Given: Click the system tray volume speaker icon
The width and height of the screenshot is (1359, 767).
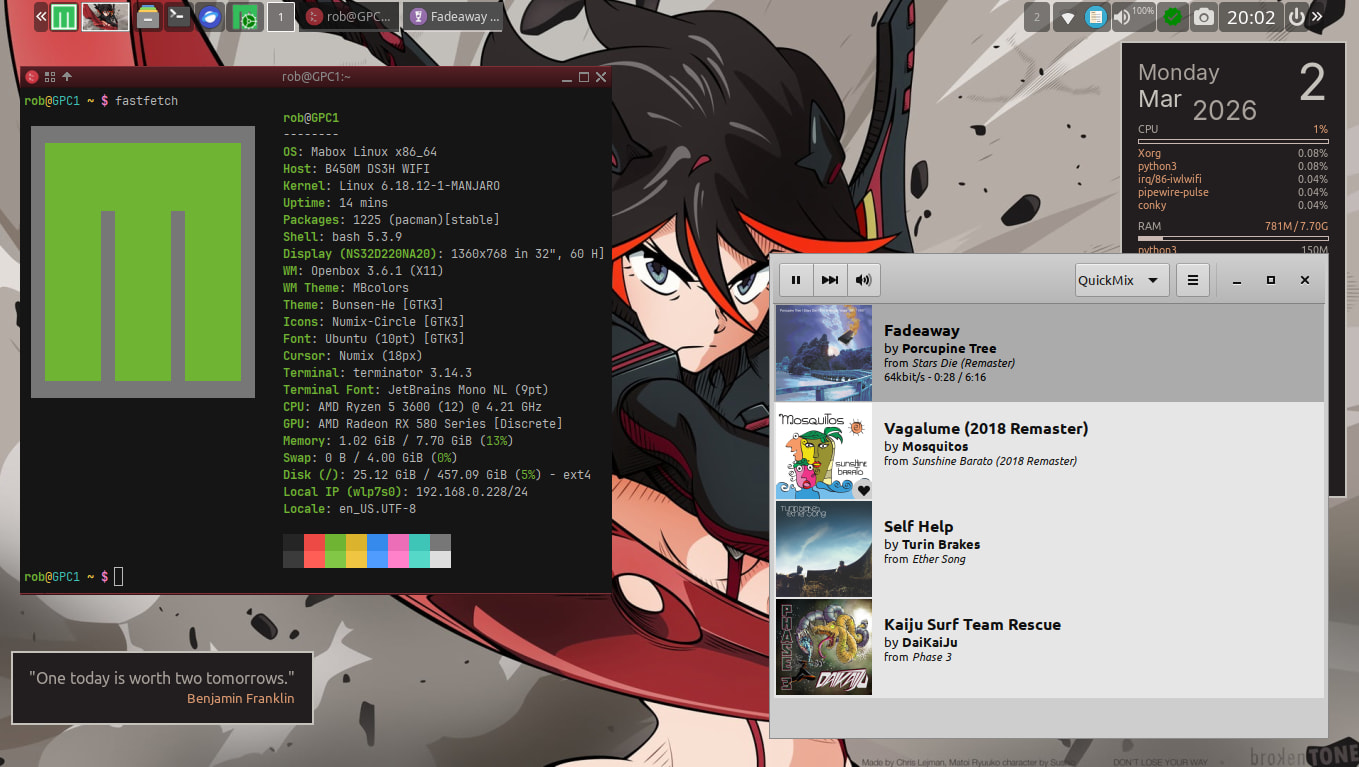Looking at the screenshot, I should click(x=1121, y=17).
